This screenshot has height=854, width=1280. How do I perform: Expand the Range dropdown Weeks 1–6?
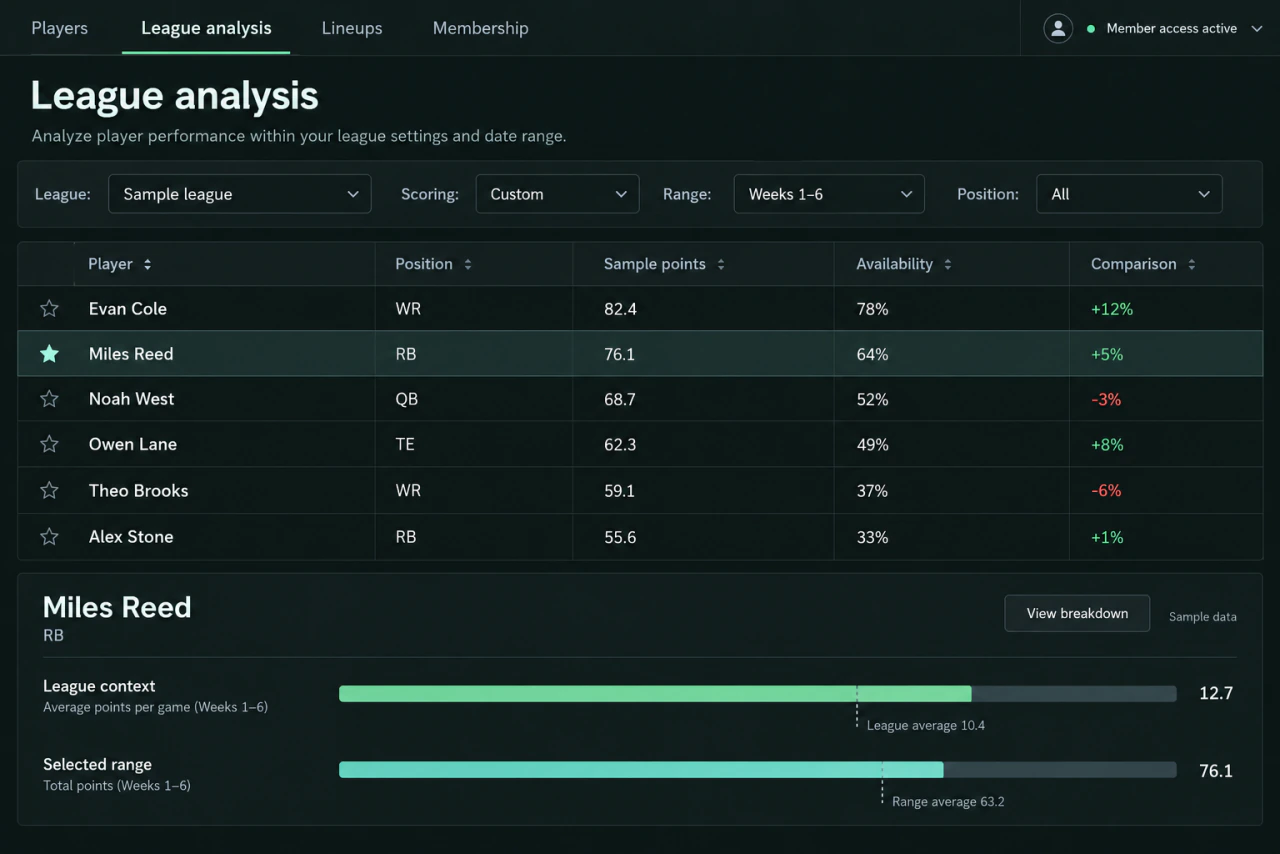pyautogui.click(x=829, y=194)
